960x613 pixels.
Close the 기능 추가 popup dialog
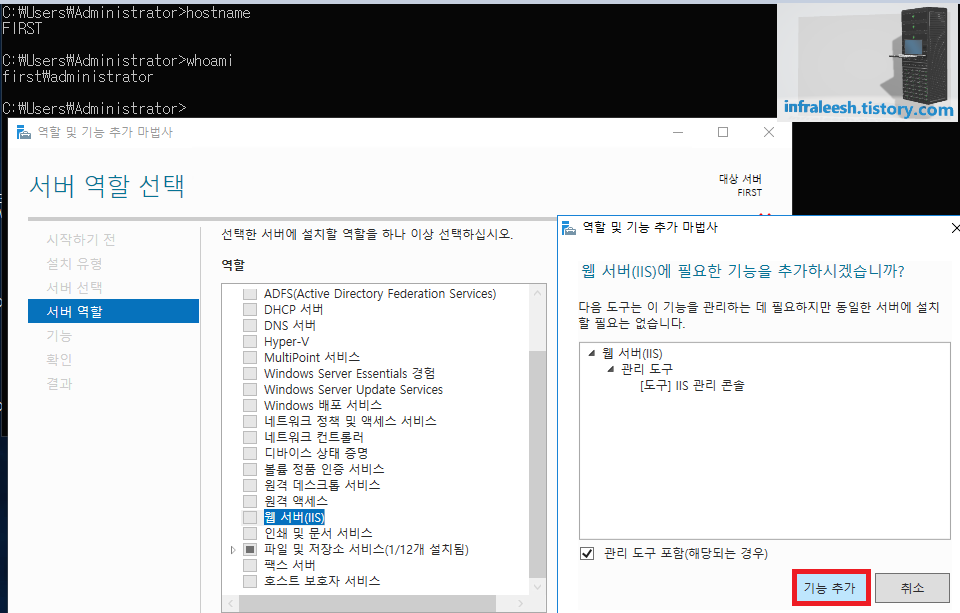click(955, 228)
